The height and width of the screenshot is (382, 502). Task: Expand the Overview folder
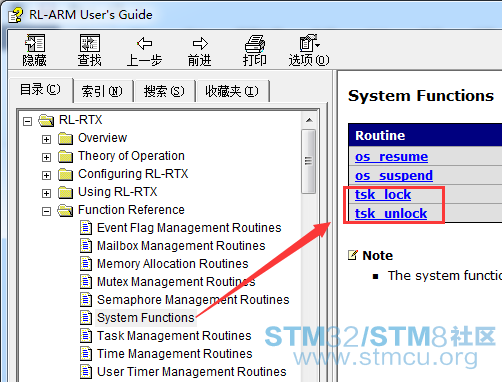point(46,139)
